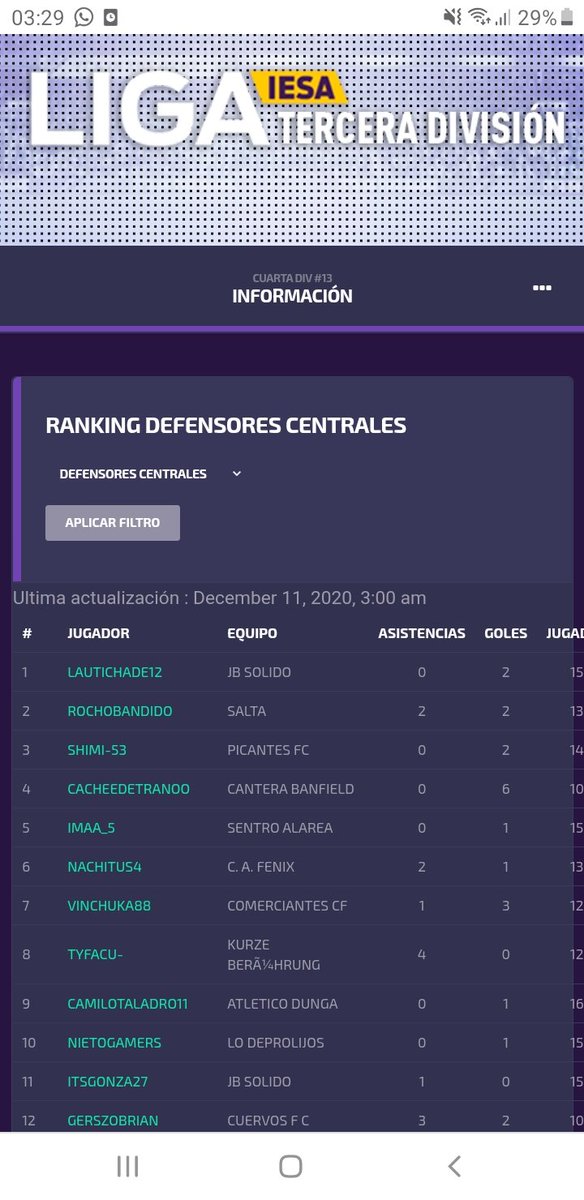This screenshot has width=584, height=1200.
Task: Tap the clock time in status bar
Action: (38, 17)
